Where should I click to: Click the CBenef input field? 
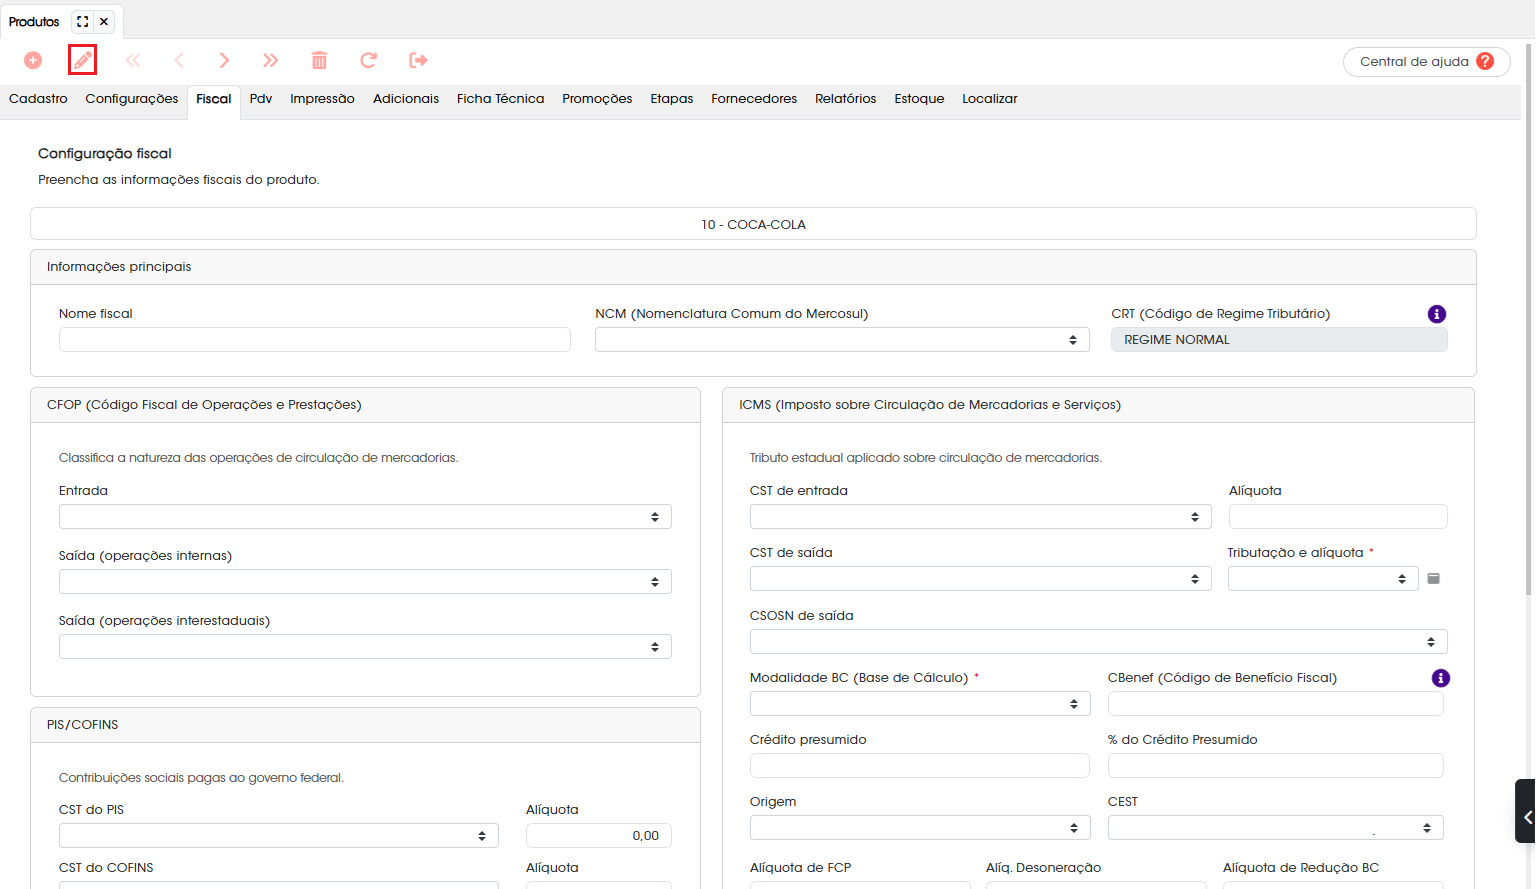coord(1276,704)
